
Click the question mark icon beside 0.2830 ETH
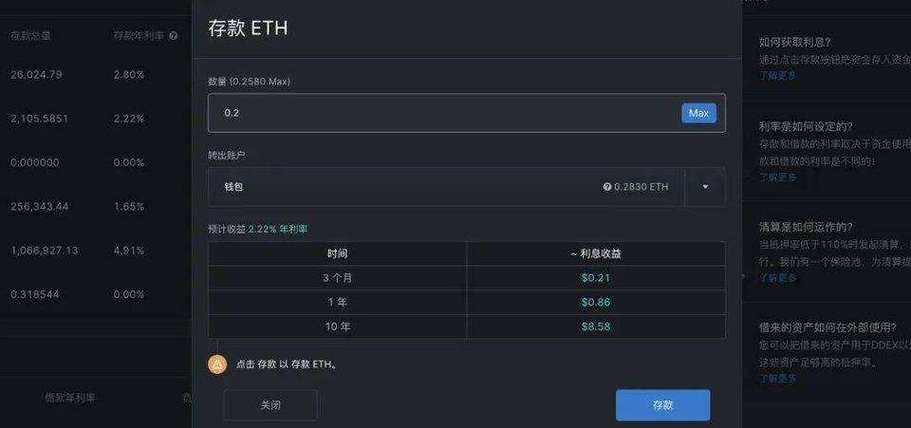(x=607, y=187)
